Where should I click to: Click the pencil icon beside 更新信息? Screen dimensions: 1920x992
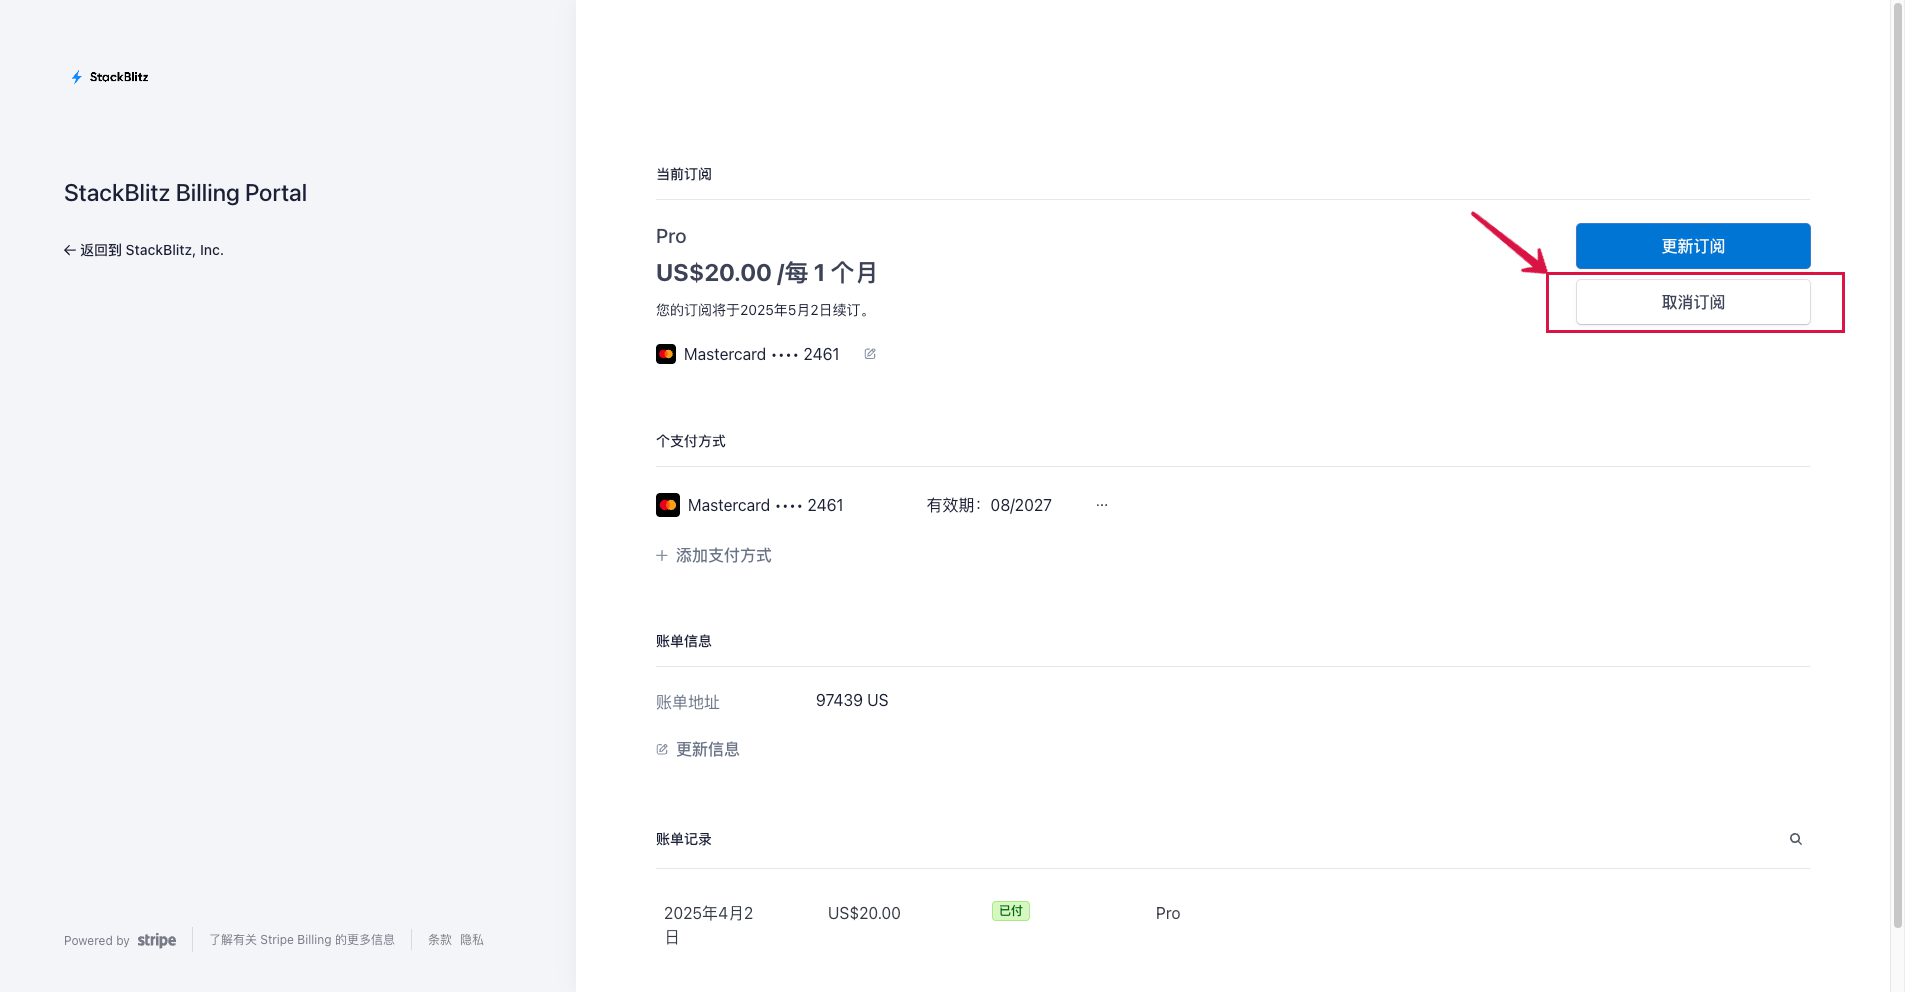[662, 749]
